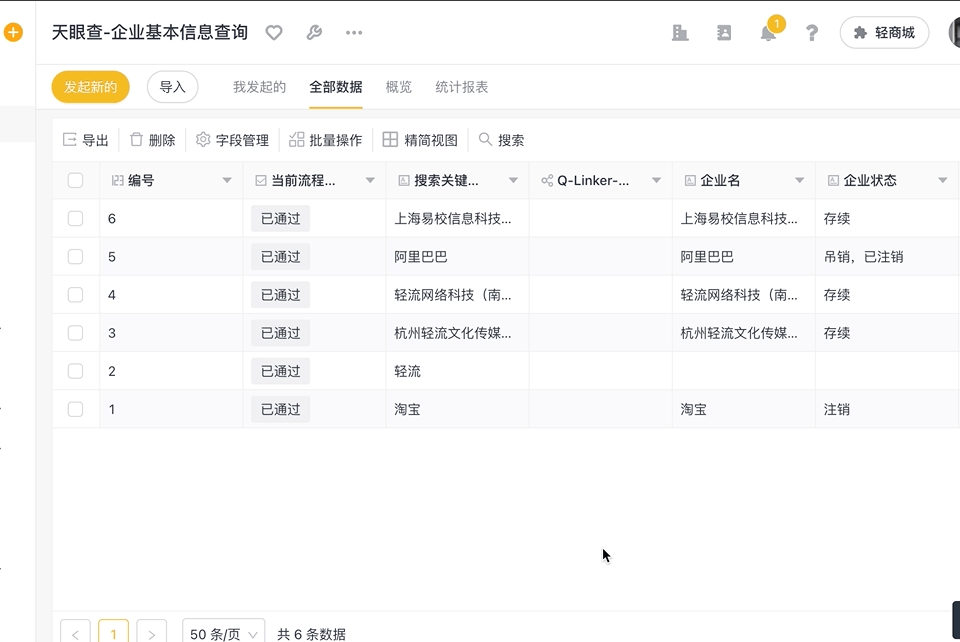Open the 编号 column dropdown arrow

pyautogui.click(x=227, y=181)
